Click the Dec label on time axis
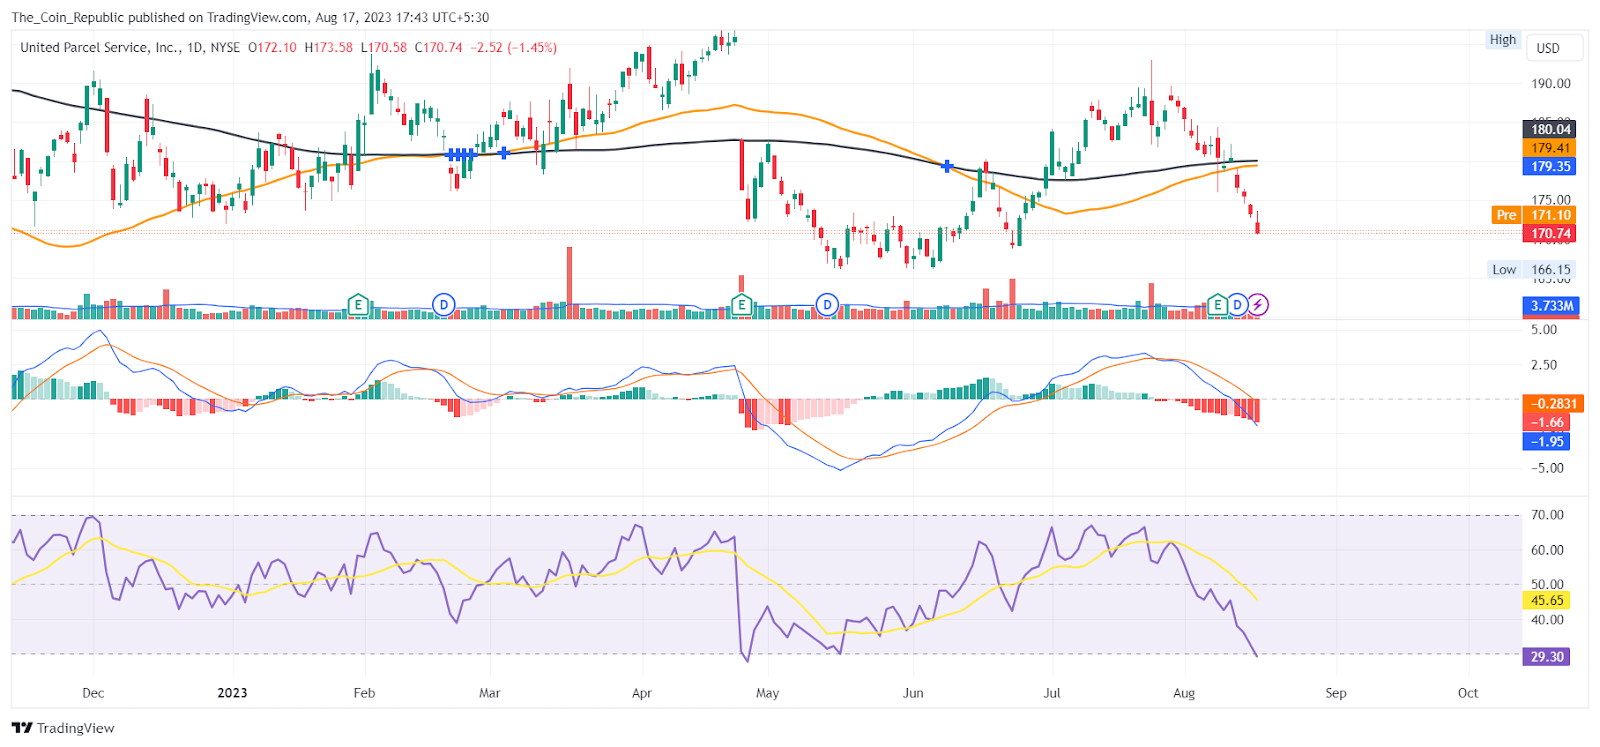1600x747 pixels. coord(93,693)
